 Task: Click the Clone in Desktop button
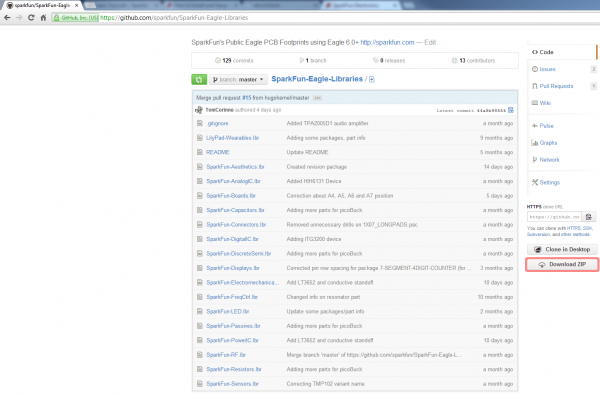(x=562, y=249)
